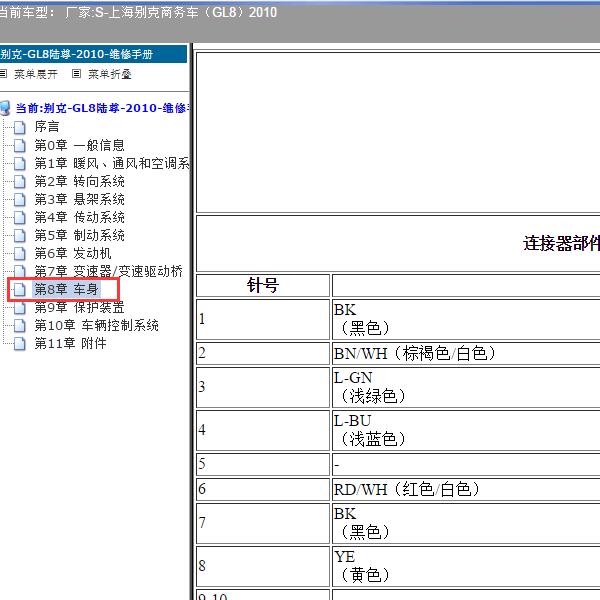Open 第11章 附件
600x600 pixels.
click(70, 344)
